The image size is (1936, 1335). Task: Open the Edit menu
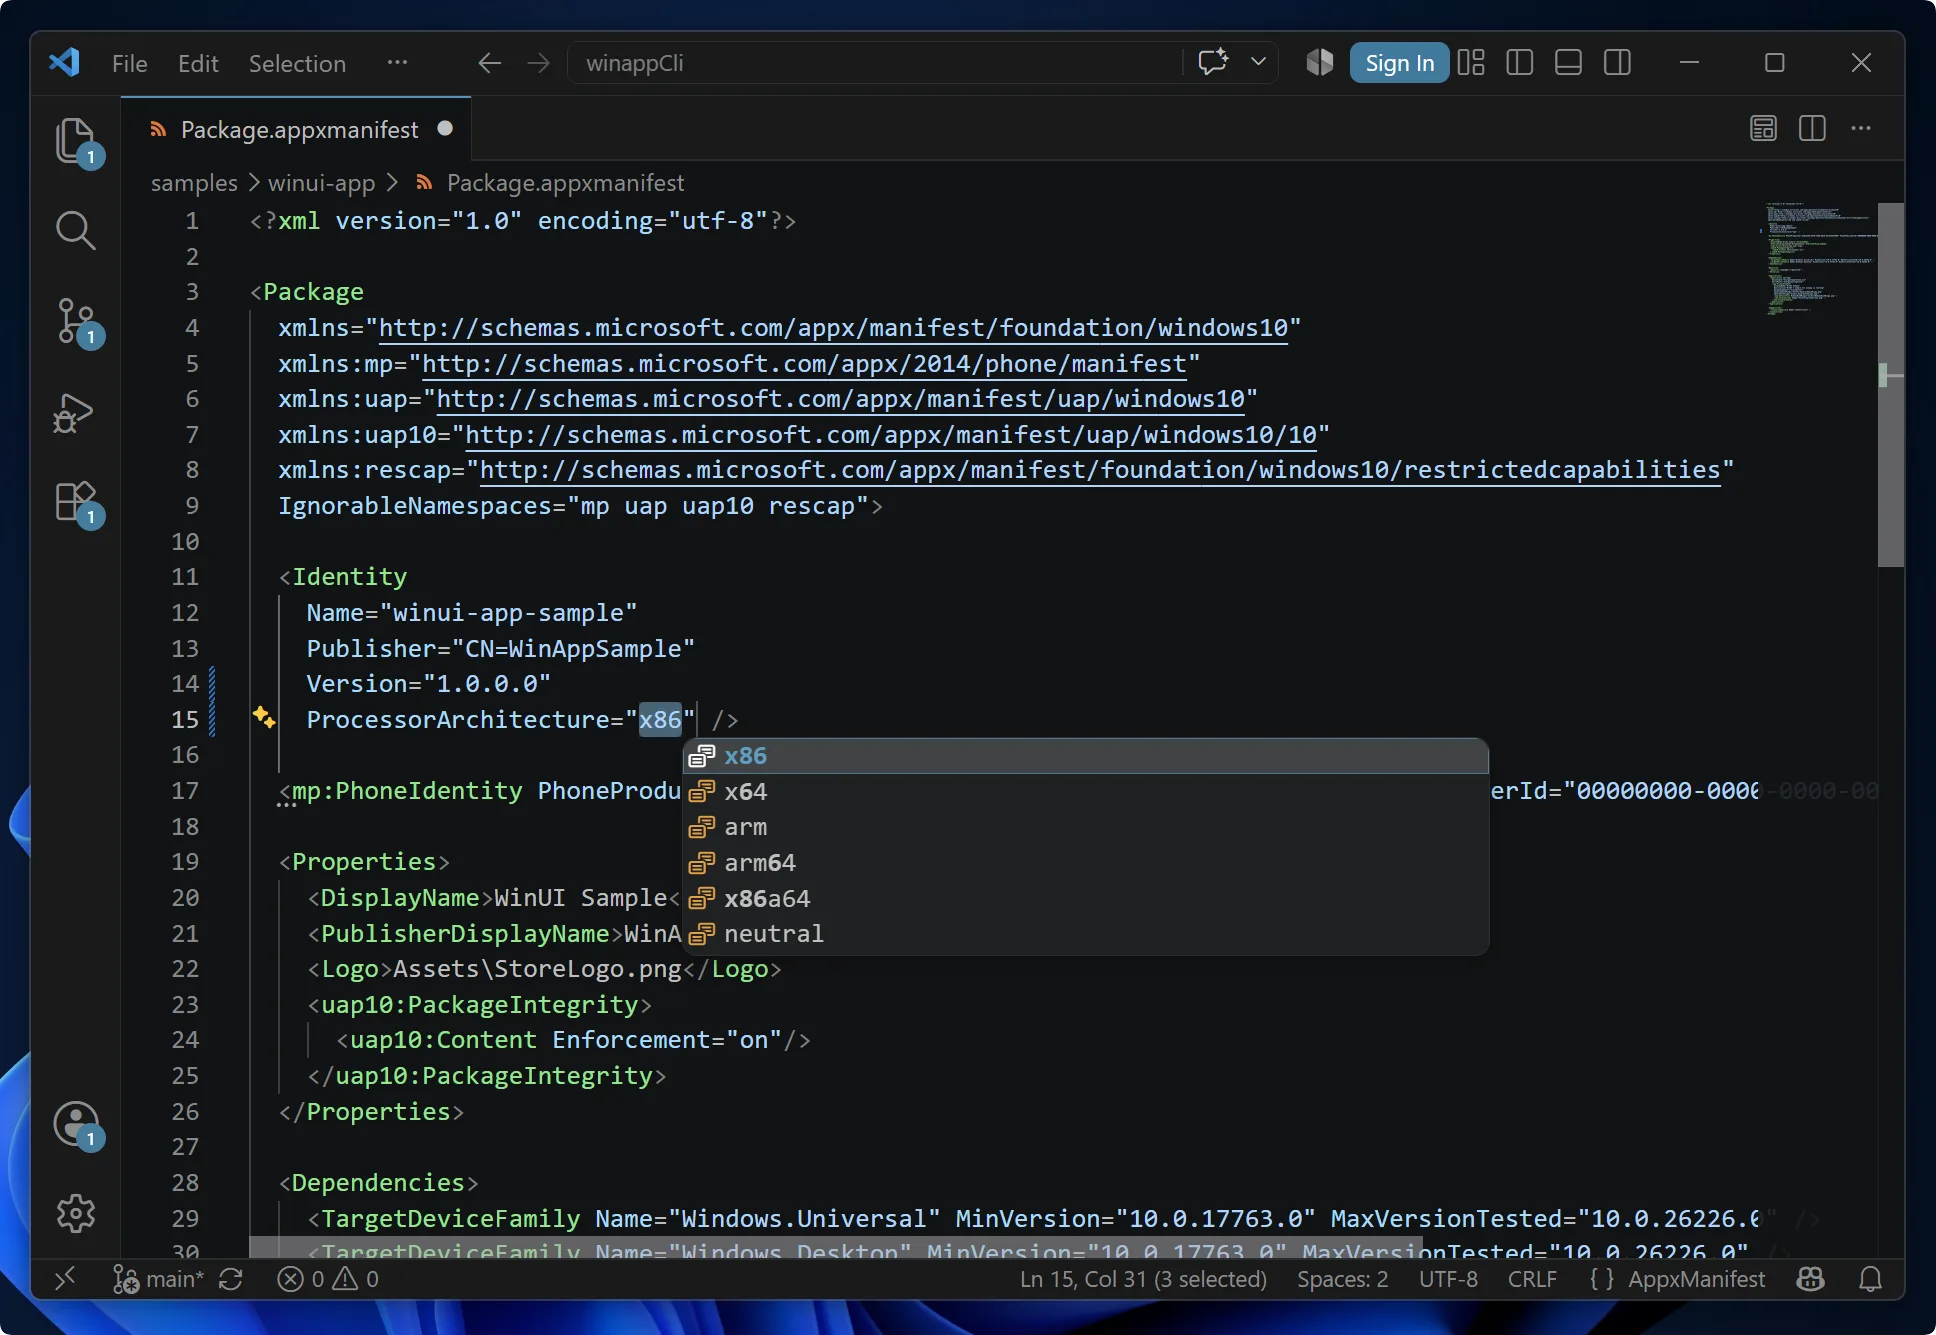[198, 63]
